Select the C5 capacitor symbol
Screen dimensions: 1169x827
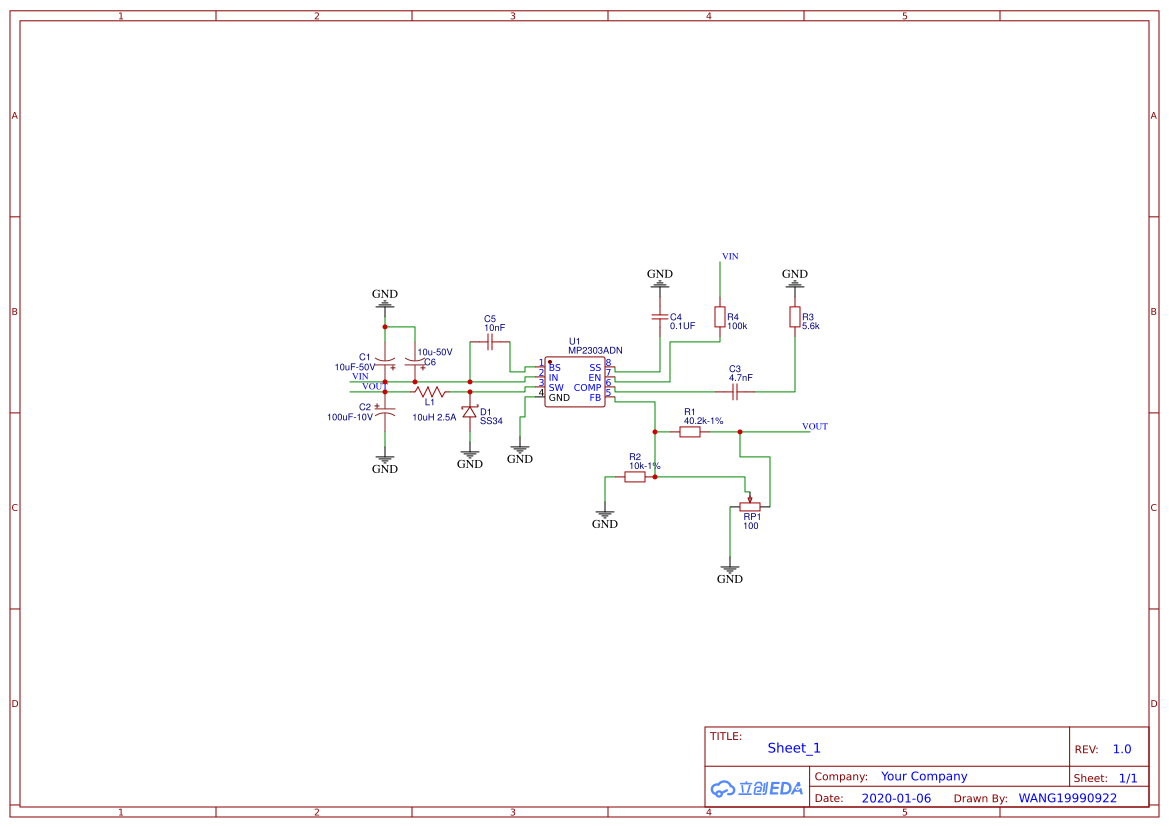click(490, 342)
